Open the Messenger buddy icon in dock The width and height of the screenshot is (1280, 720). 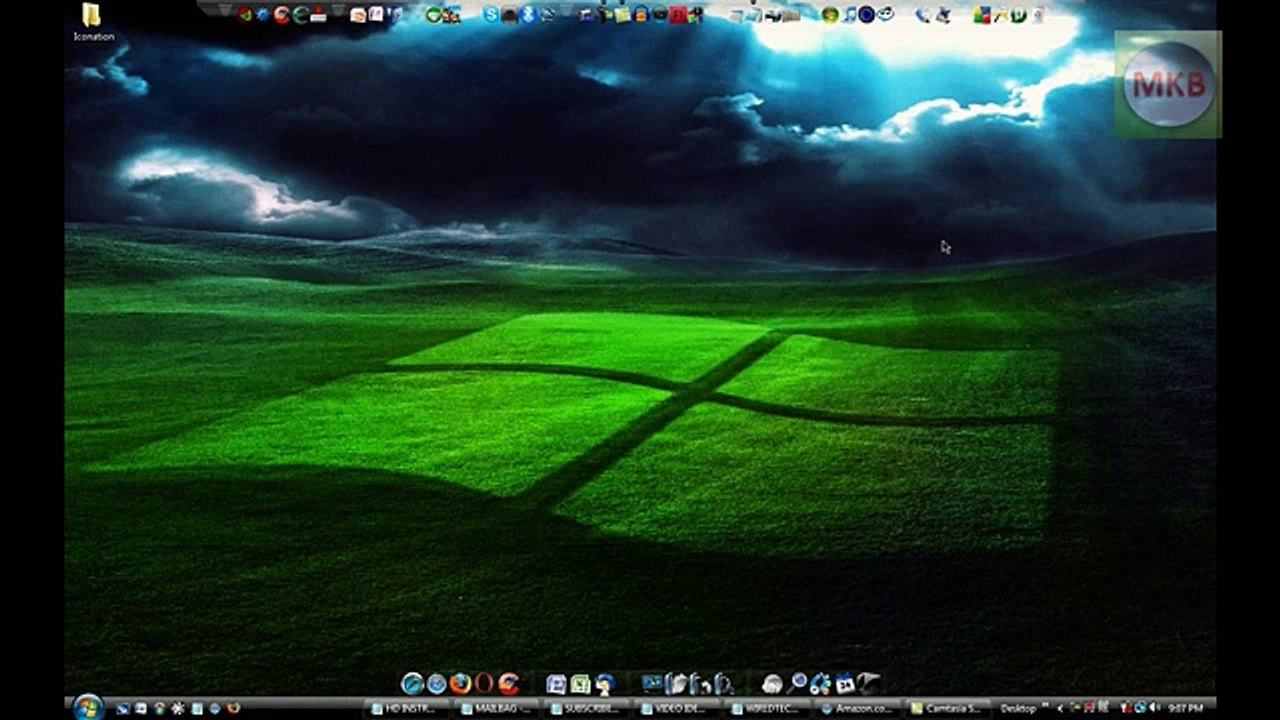click(604, 685)
